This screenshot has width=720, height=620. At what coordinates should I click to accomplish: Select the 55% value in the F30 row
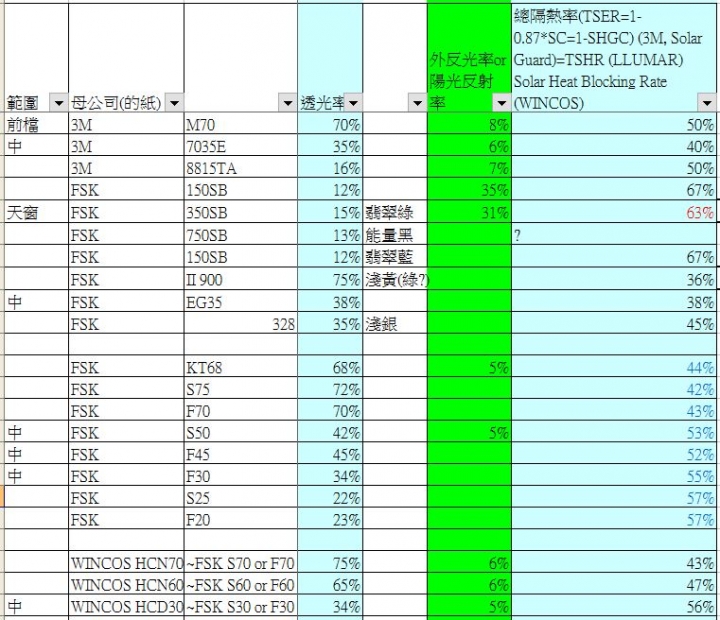[613, 475]
